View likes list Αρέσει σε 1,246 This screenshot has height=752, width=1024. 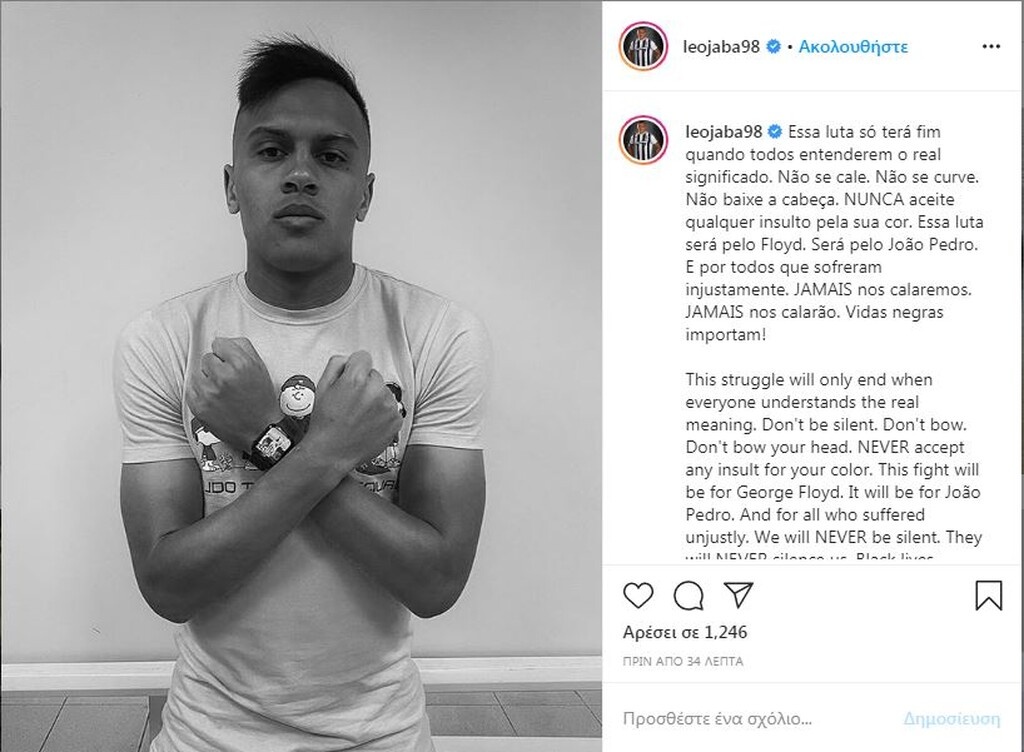click(685, 632)
